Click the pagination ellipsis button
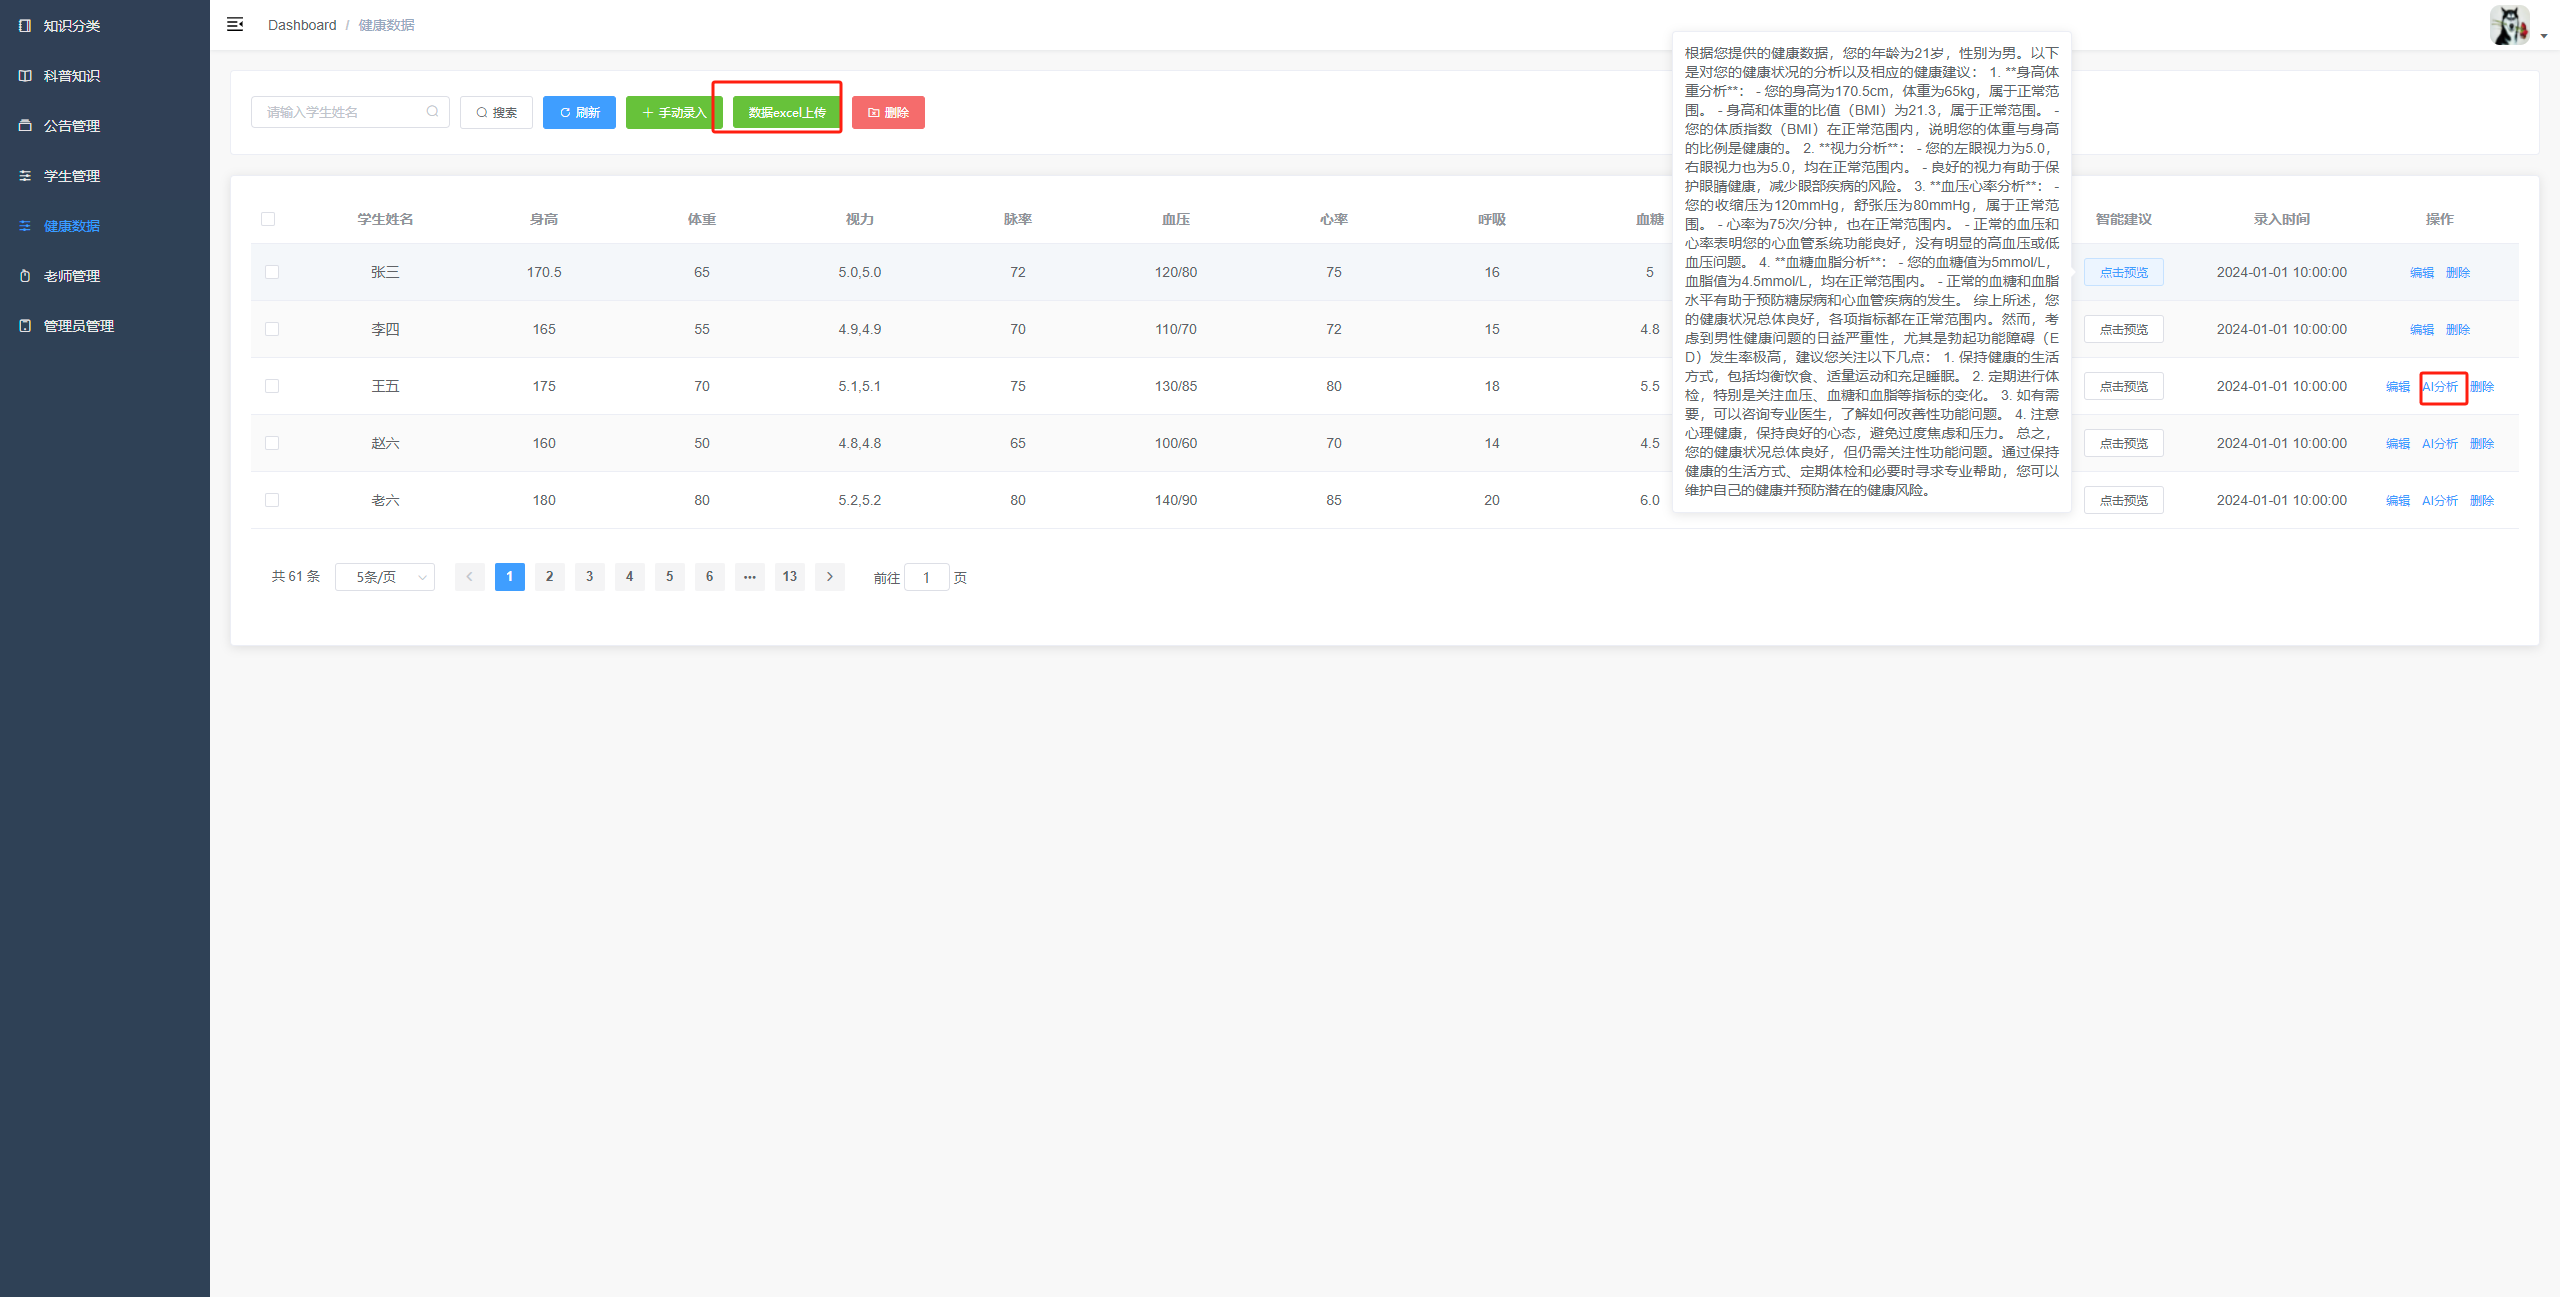 pyautogui.click(x=750, y=577)
